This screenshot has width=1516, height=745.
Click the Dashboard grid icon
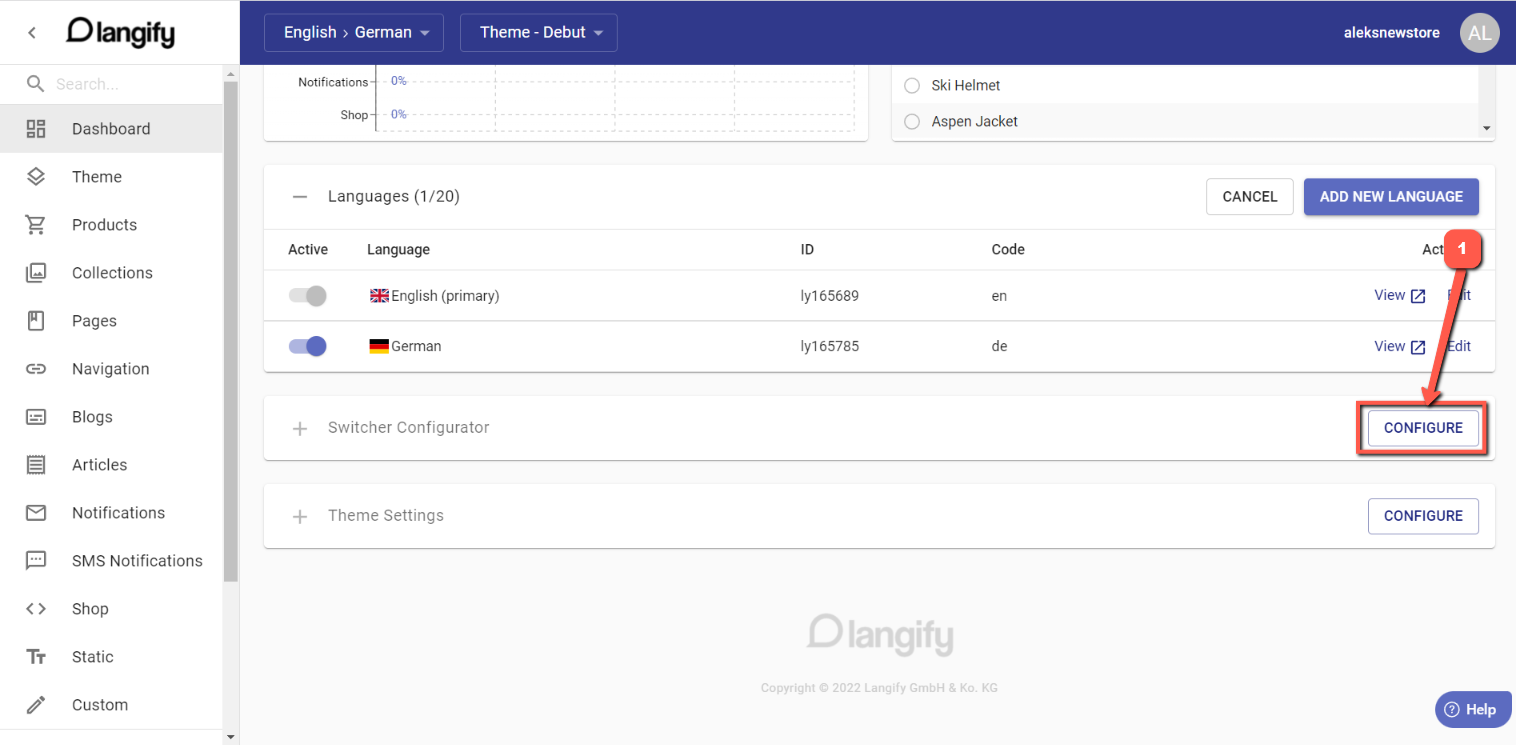tap(36, 129)
